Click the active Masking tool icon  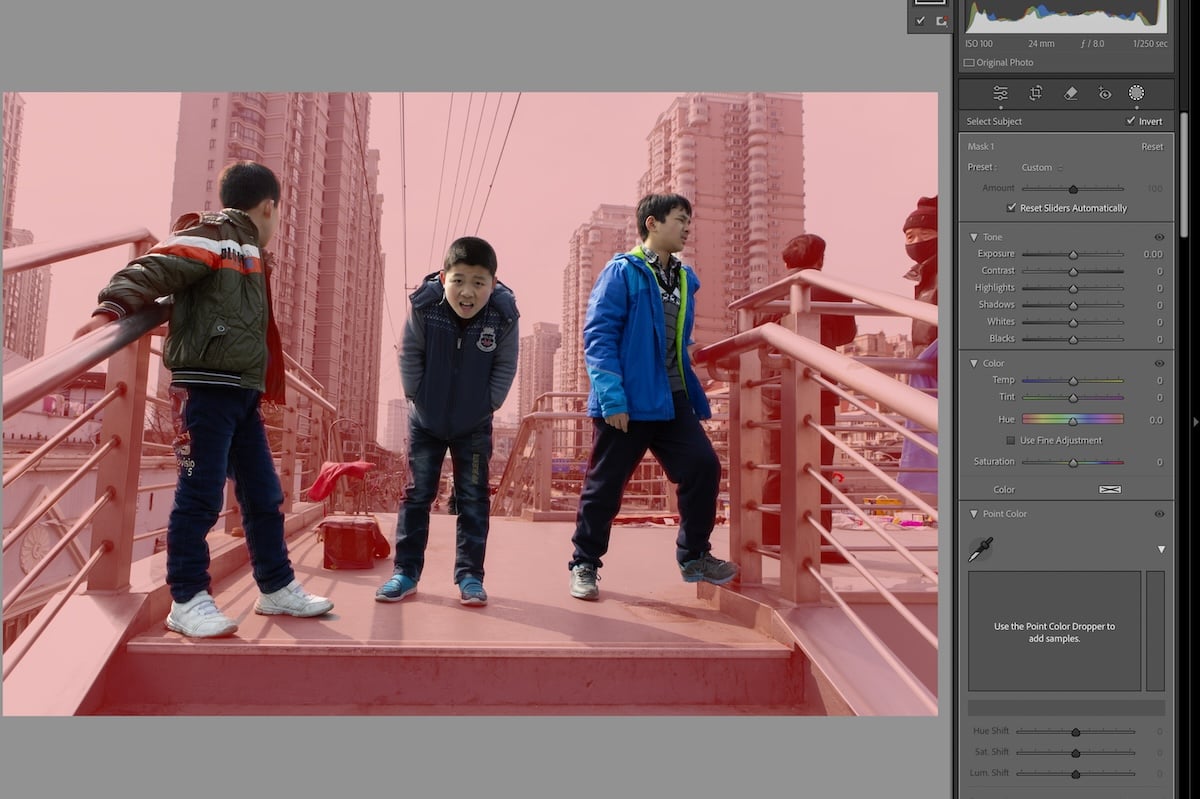(1136, 93)
